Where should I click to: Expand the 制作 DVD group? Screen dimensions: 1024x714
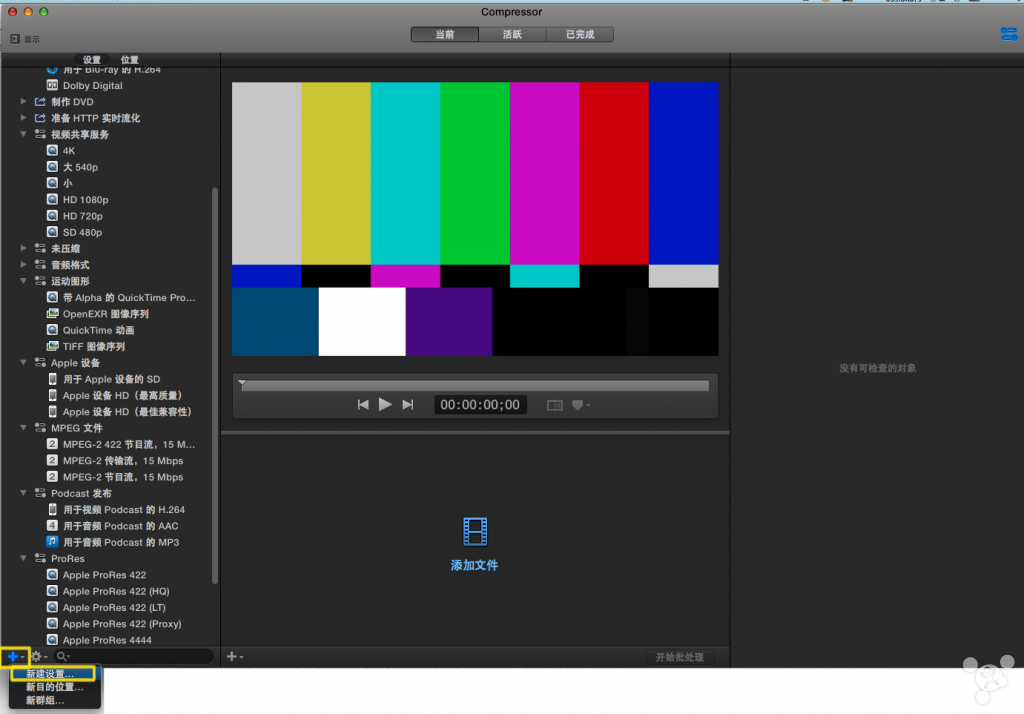point(24,102)
